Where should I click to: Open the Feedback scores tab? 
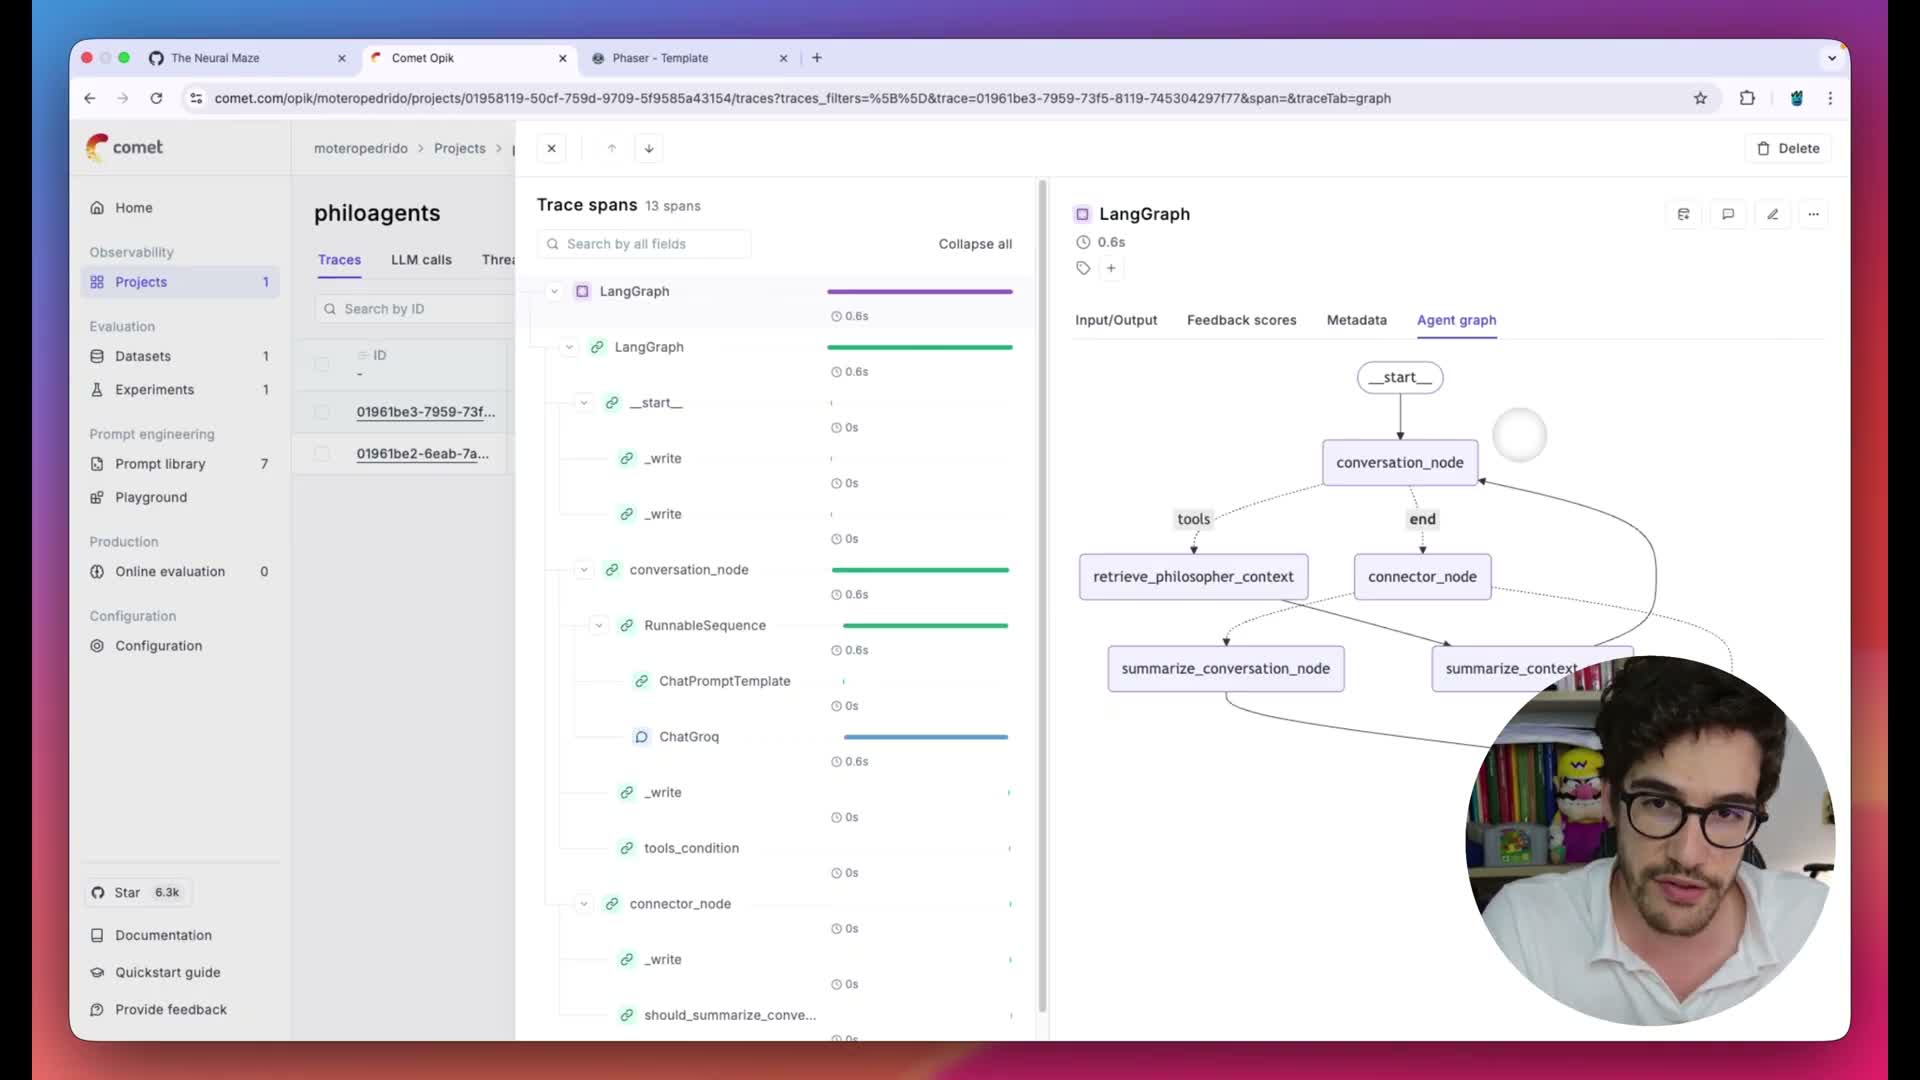point(1241,320)
